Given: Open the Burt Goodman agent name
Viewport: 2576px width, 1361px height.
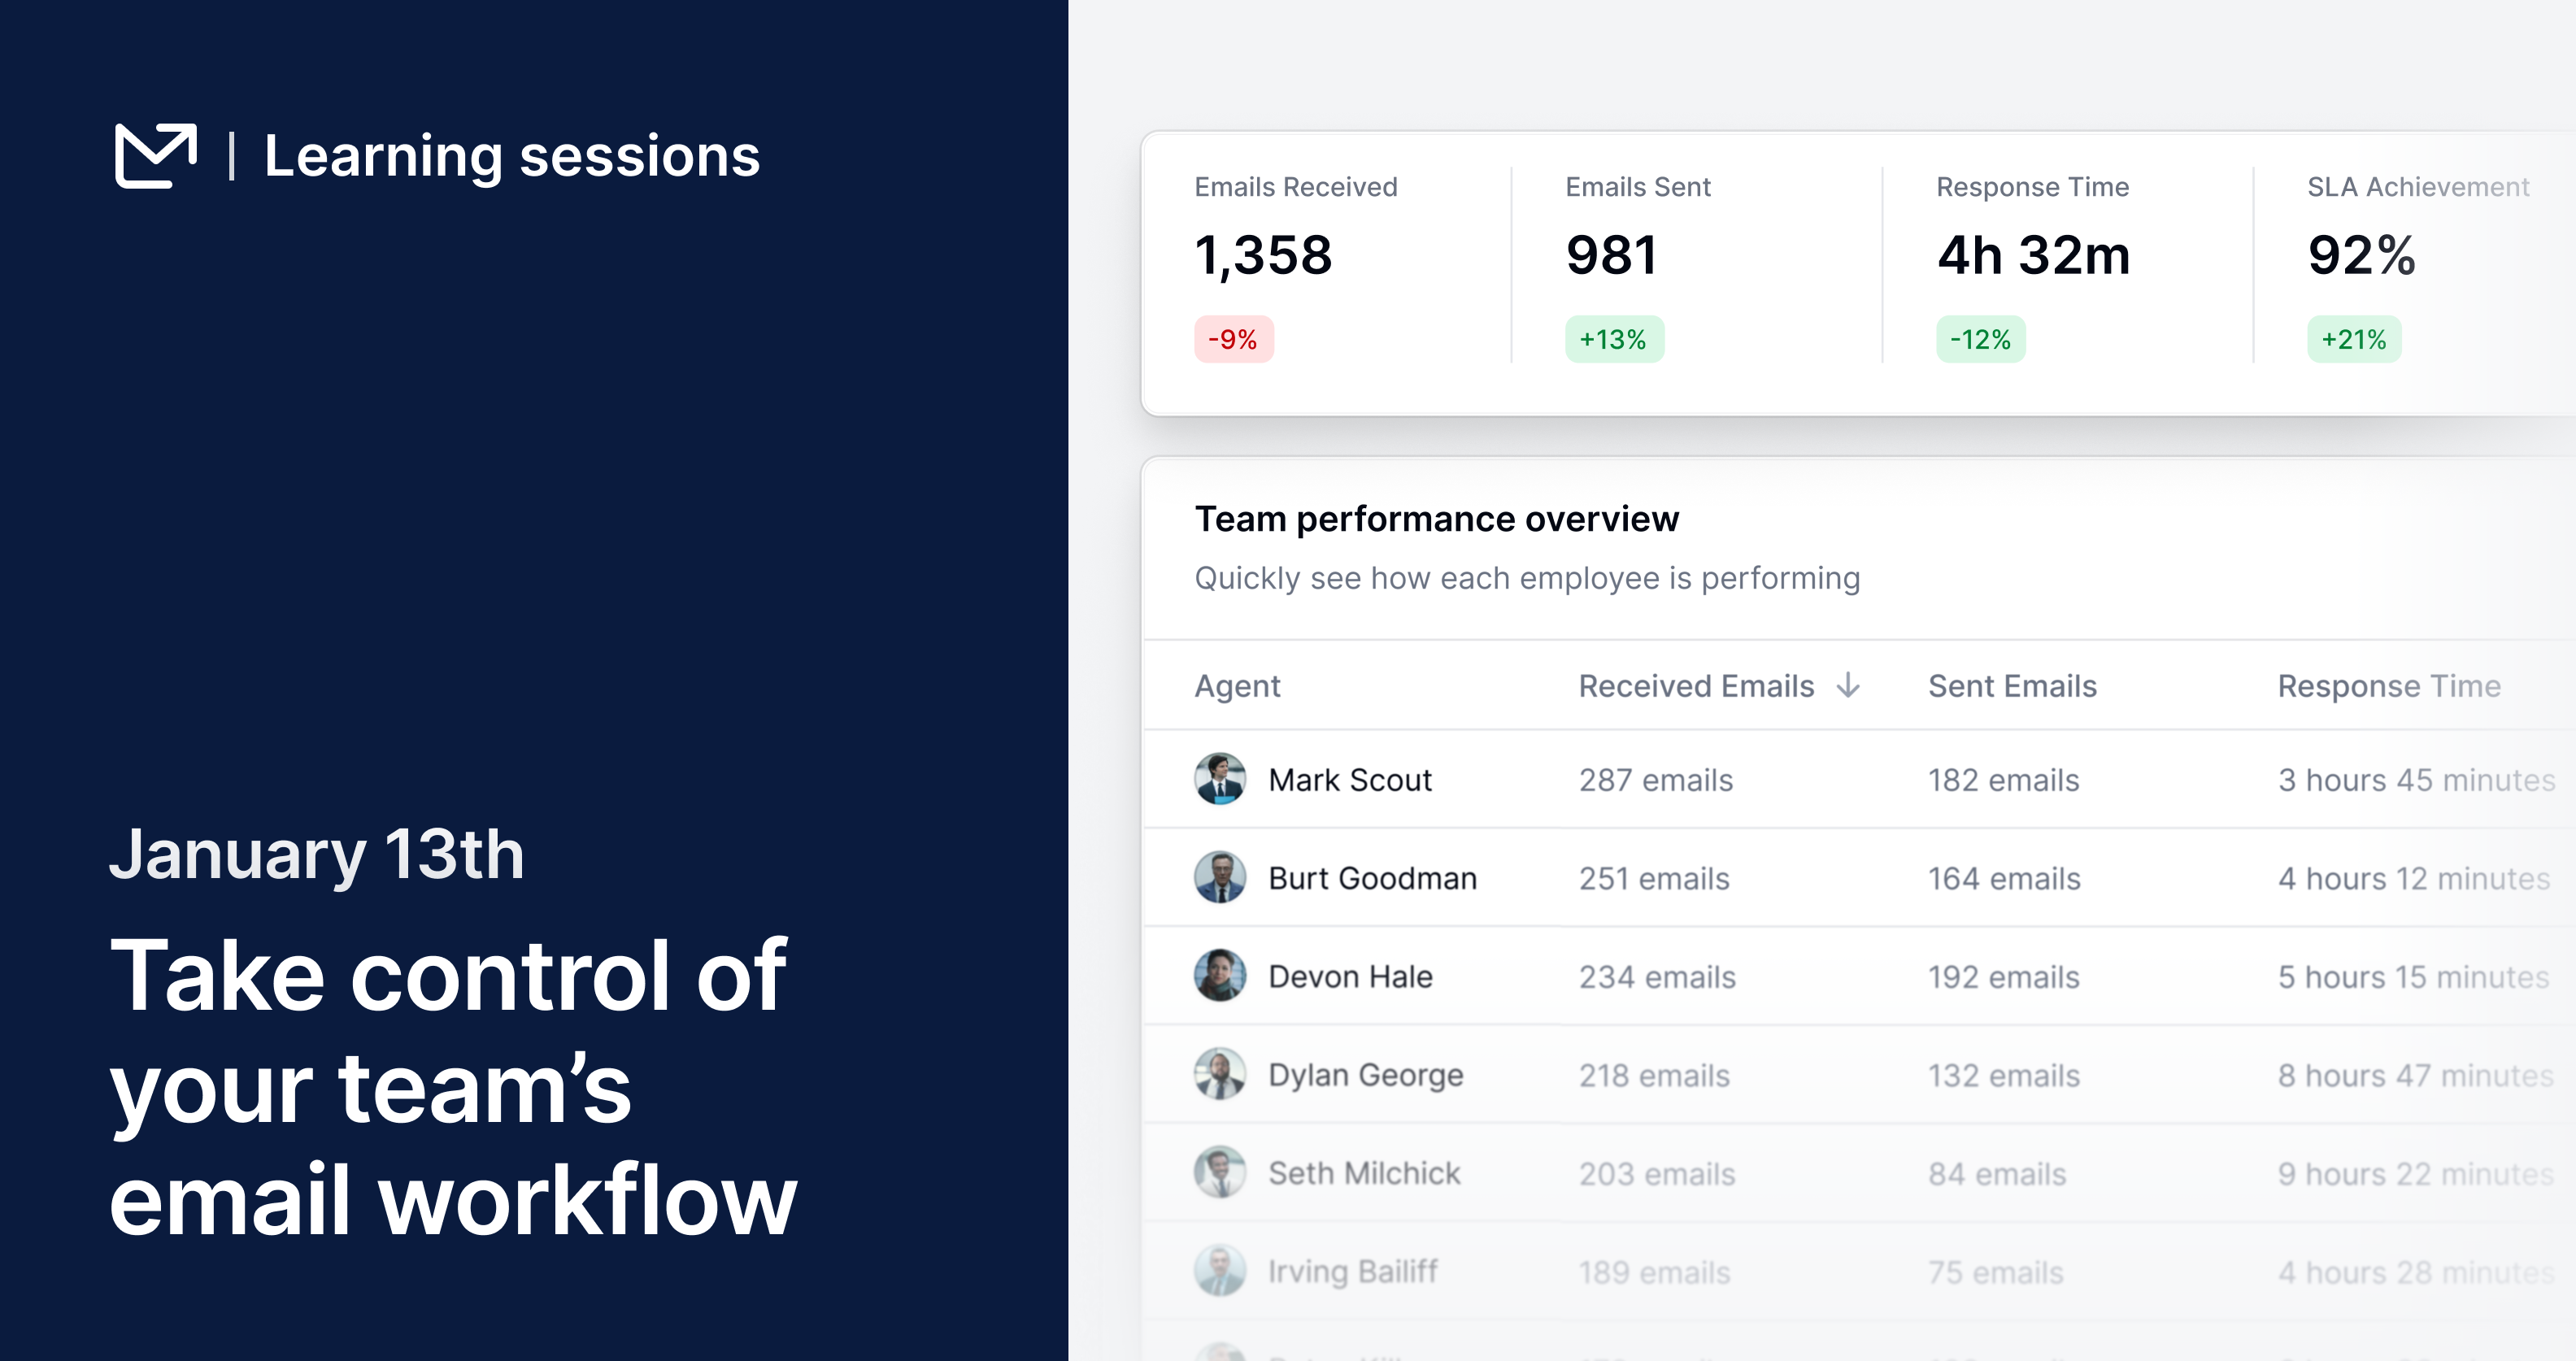Looking at the screenshot, I should 1372,878.
